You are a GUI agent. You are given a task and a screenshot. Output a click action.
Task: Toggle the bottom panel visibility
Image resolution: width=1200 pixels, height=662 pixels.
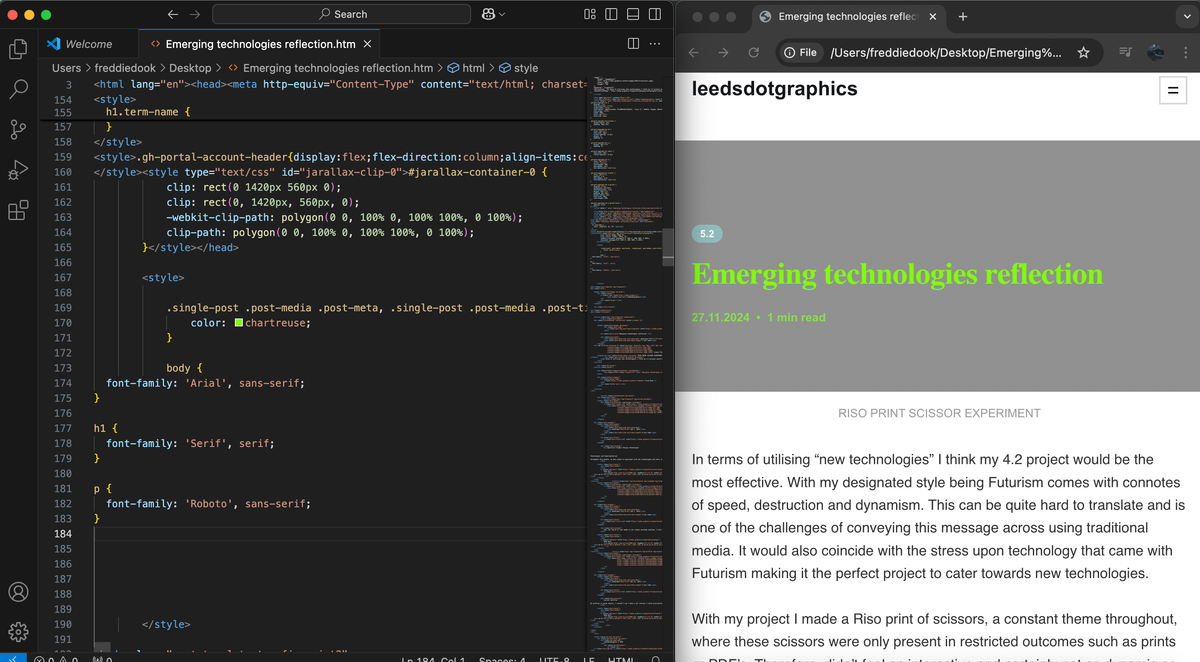pos(632,13)
